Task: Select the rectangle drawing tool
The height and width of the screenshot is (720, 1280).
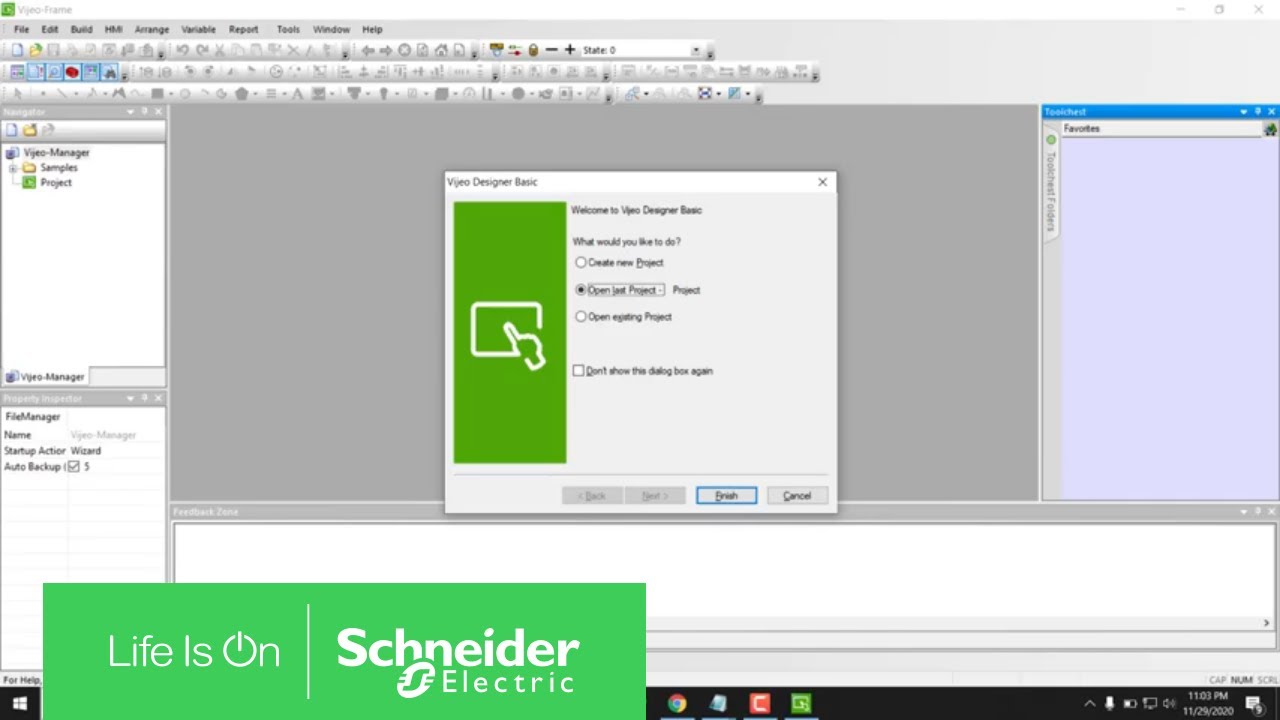Action: coord(157,94)
